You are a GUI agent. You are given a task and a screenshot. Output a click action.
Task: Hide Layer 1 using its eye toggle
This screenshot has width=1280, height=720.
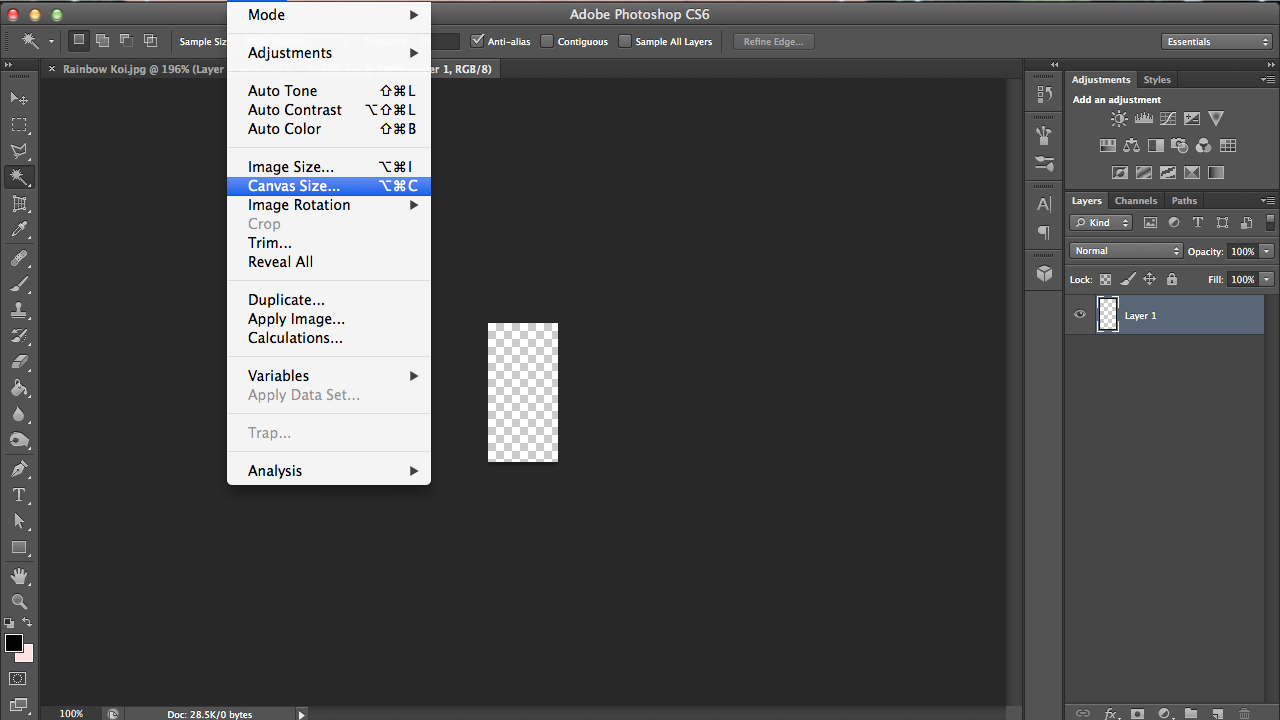(x=1079, y=314)
